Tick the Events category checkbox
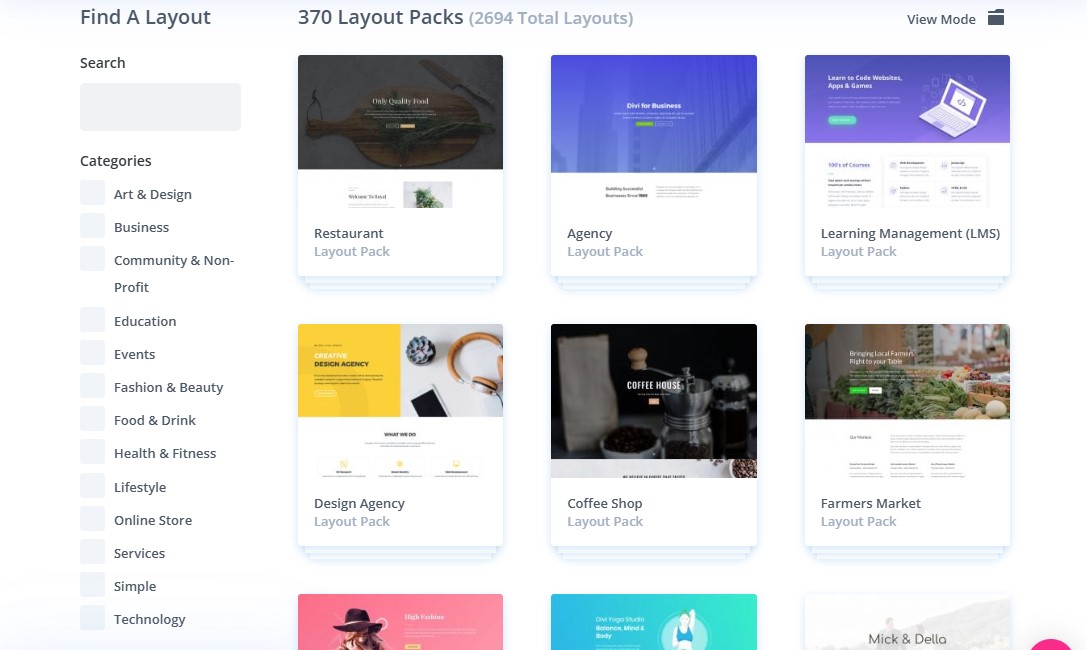 click(92, 353)
